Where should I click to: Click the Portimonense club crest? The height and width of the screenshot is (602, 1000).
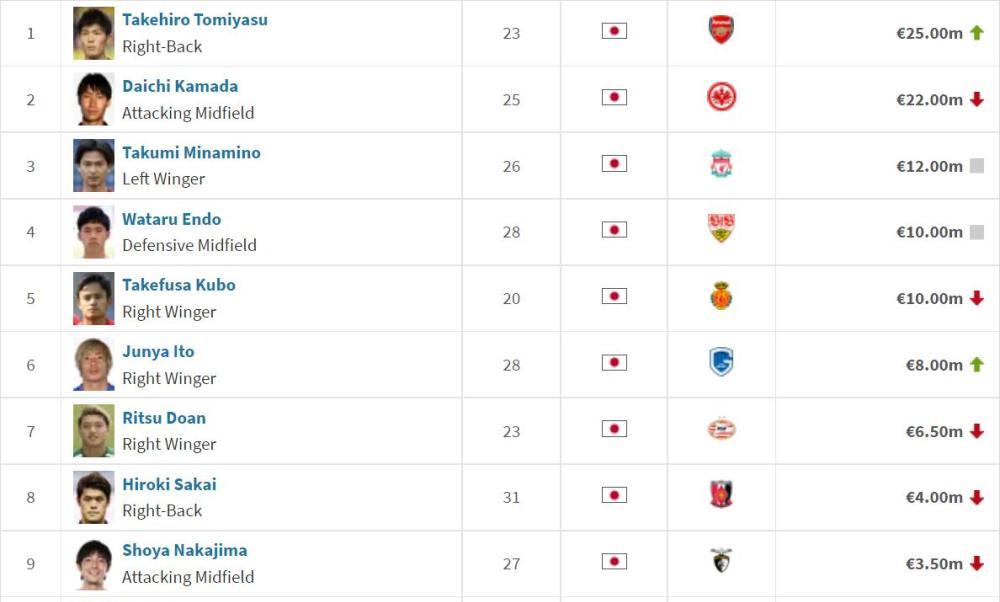(721, 561)
